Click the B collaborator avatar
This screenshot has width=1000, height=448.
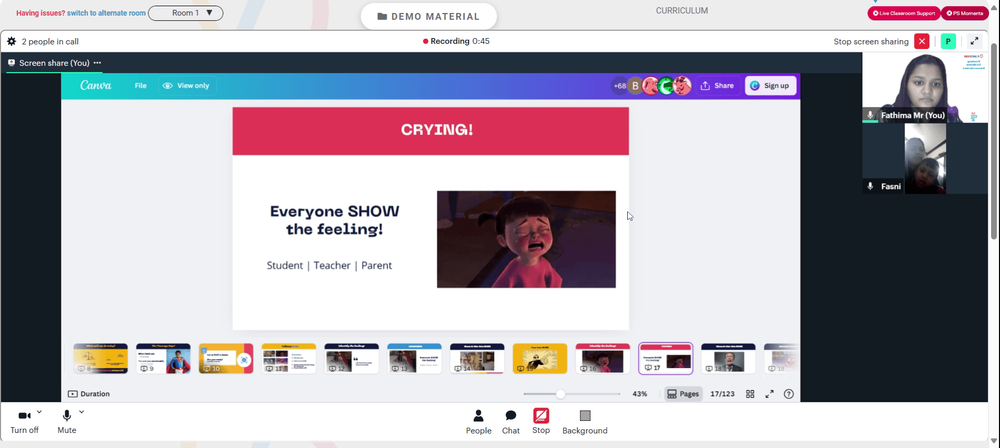pyautogui.click(x=635, y=86)
